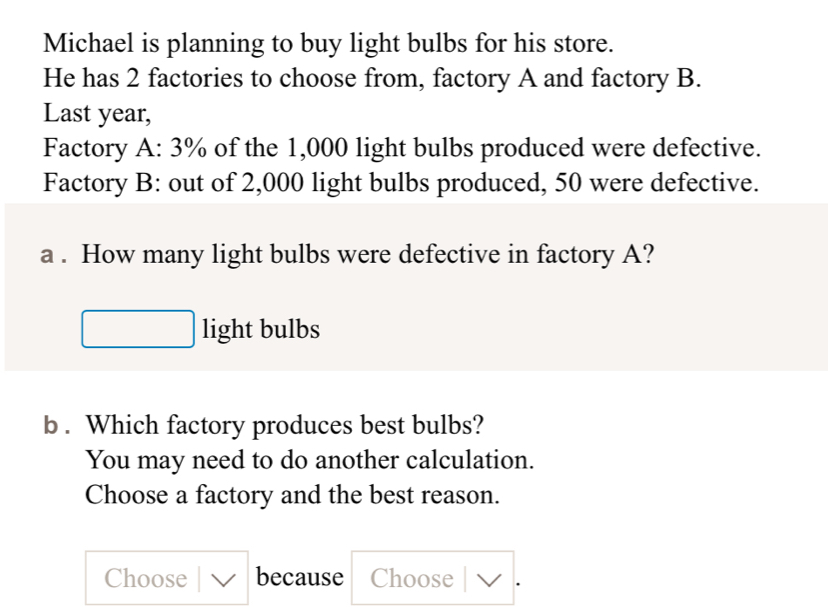Open the 'Choose' reason dropdown after 'because'
Image resolution: width=828 pixels, height=614 pixels.
431,578
